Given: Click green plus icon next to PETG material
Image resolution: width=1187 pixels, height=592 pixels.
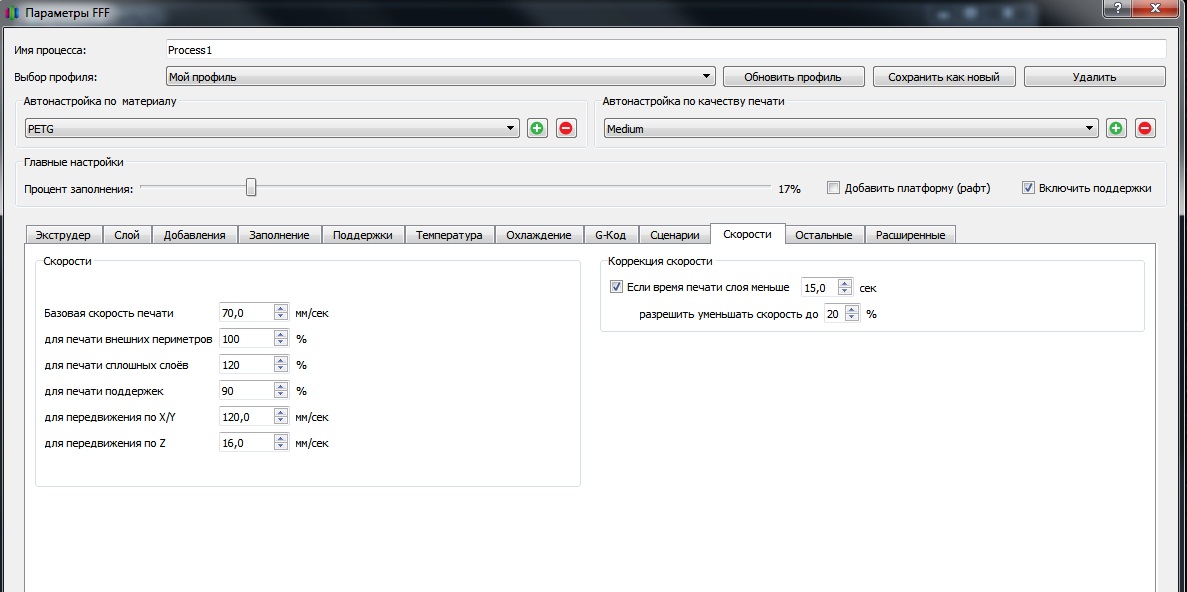Looking at the screenshot, I should coord(537,128).
